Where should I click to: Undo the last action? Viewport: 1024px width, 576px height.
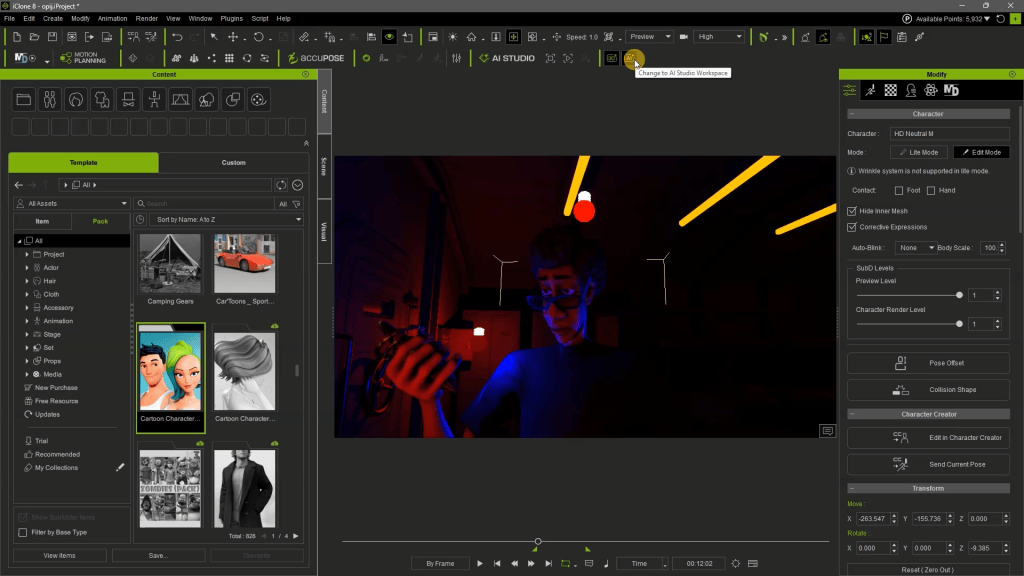tap(177, 37)
